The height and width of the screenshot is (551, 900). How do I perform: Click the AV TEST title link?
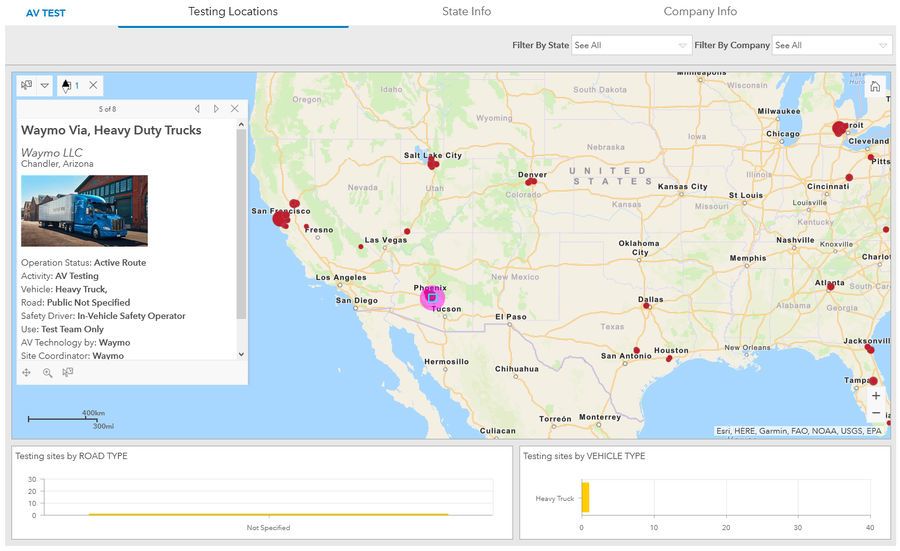pyautogui.click(x=45, y=13)
